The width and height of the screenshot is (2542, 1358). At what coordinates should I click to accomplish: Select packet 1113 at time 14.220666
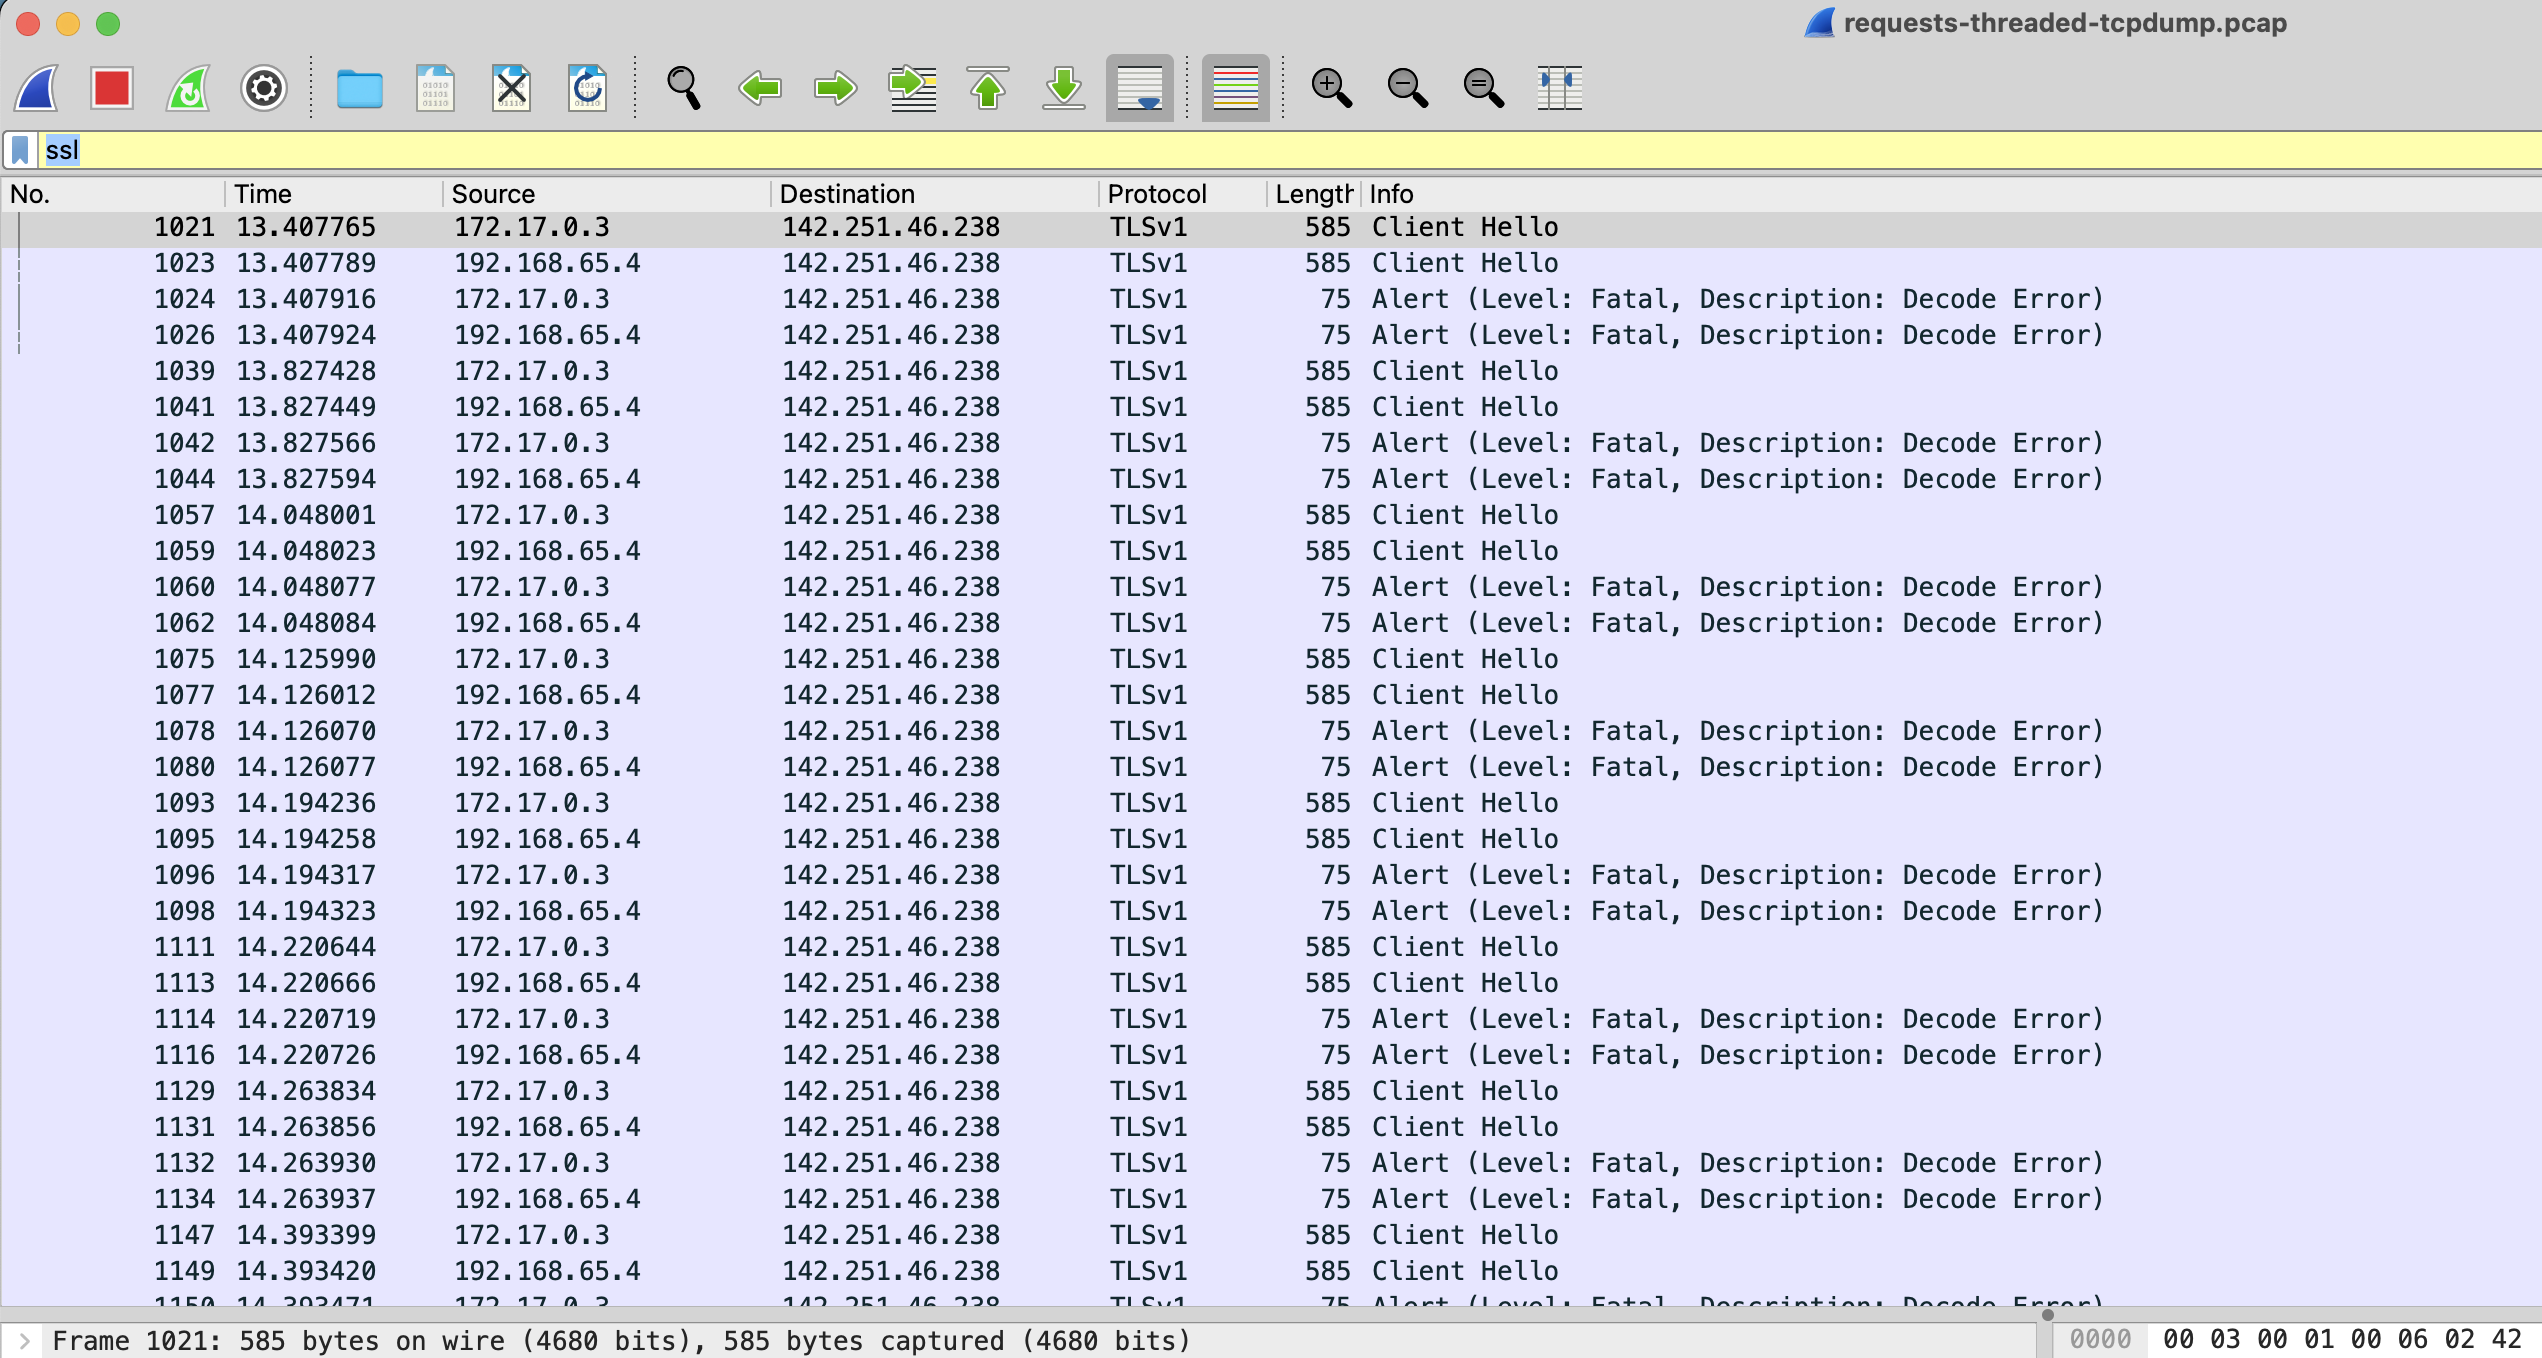coord(1271,983)
